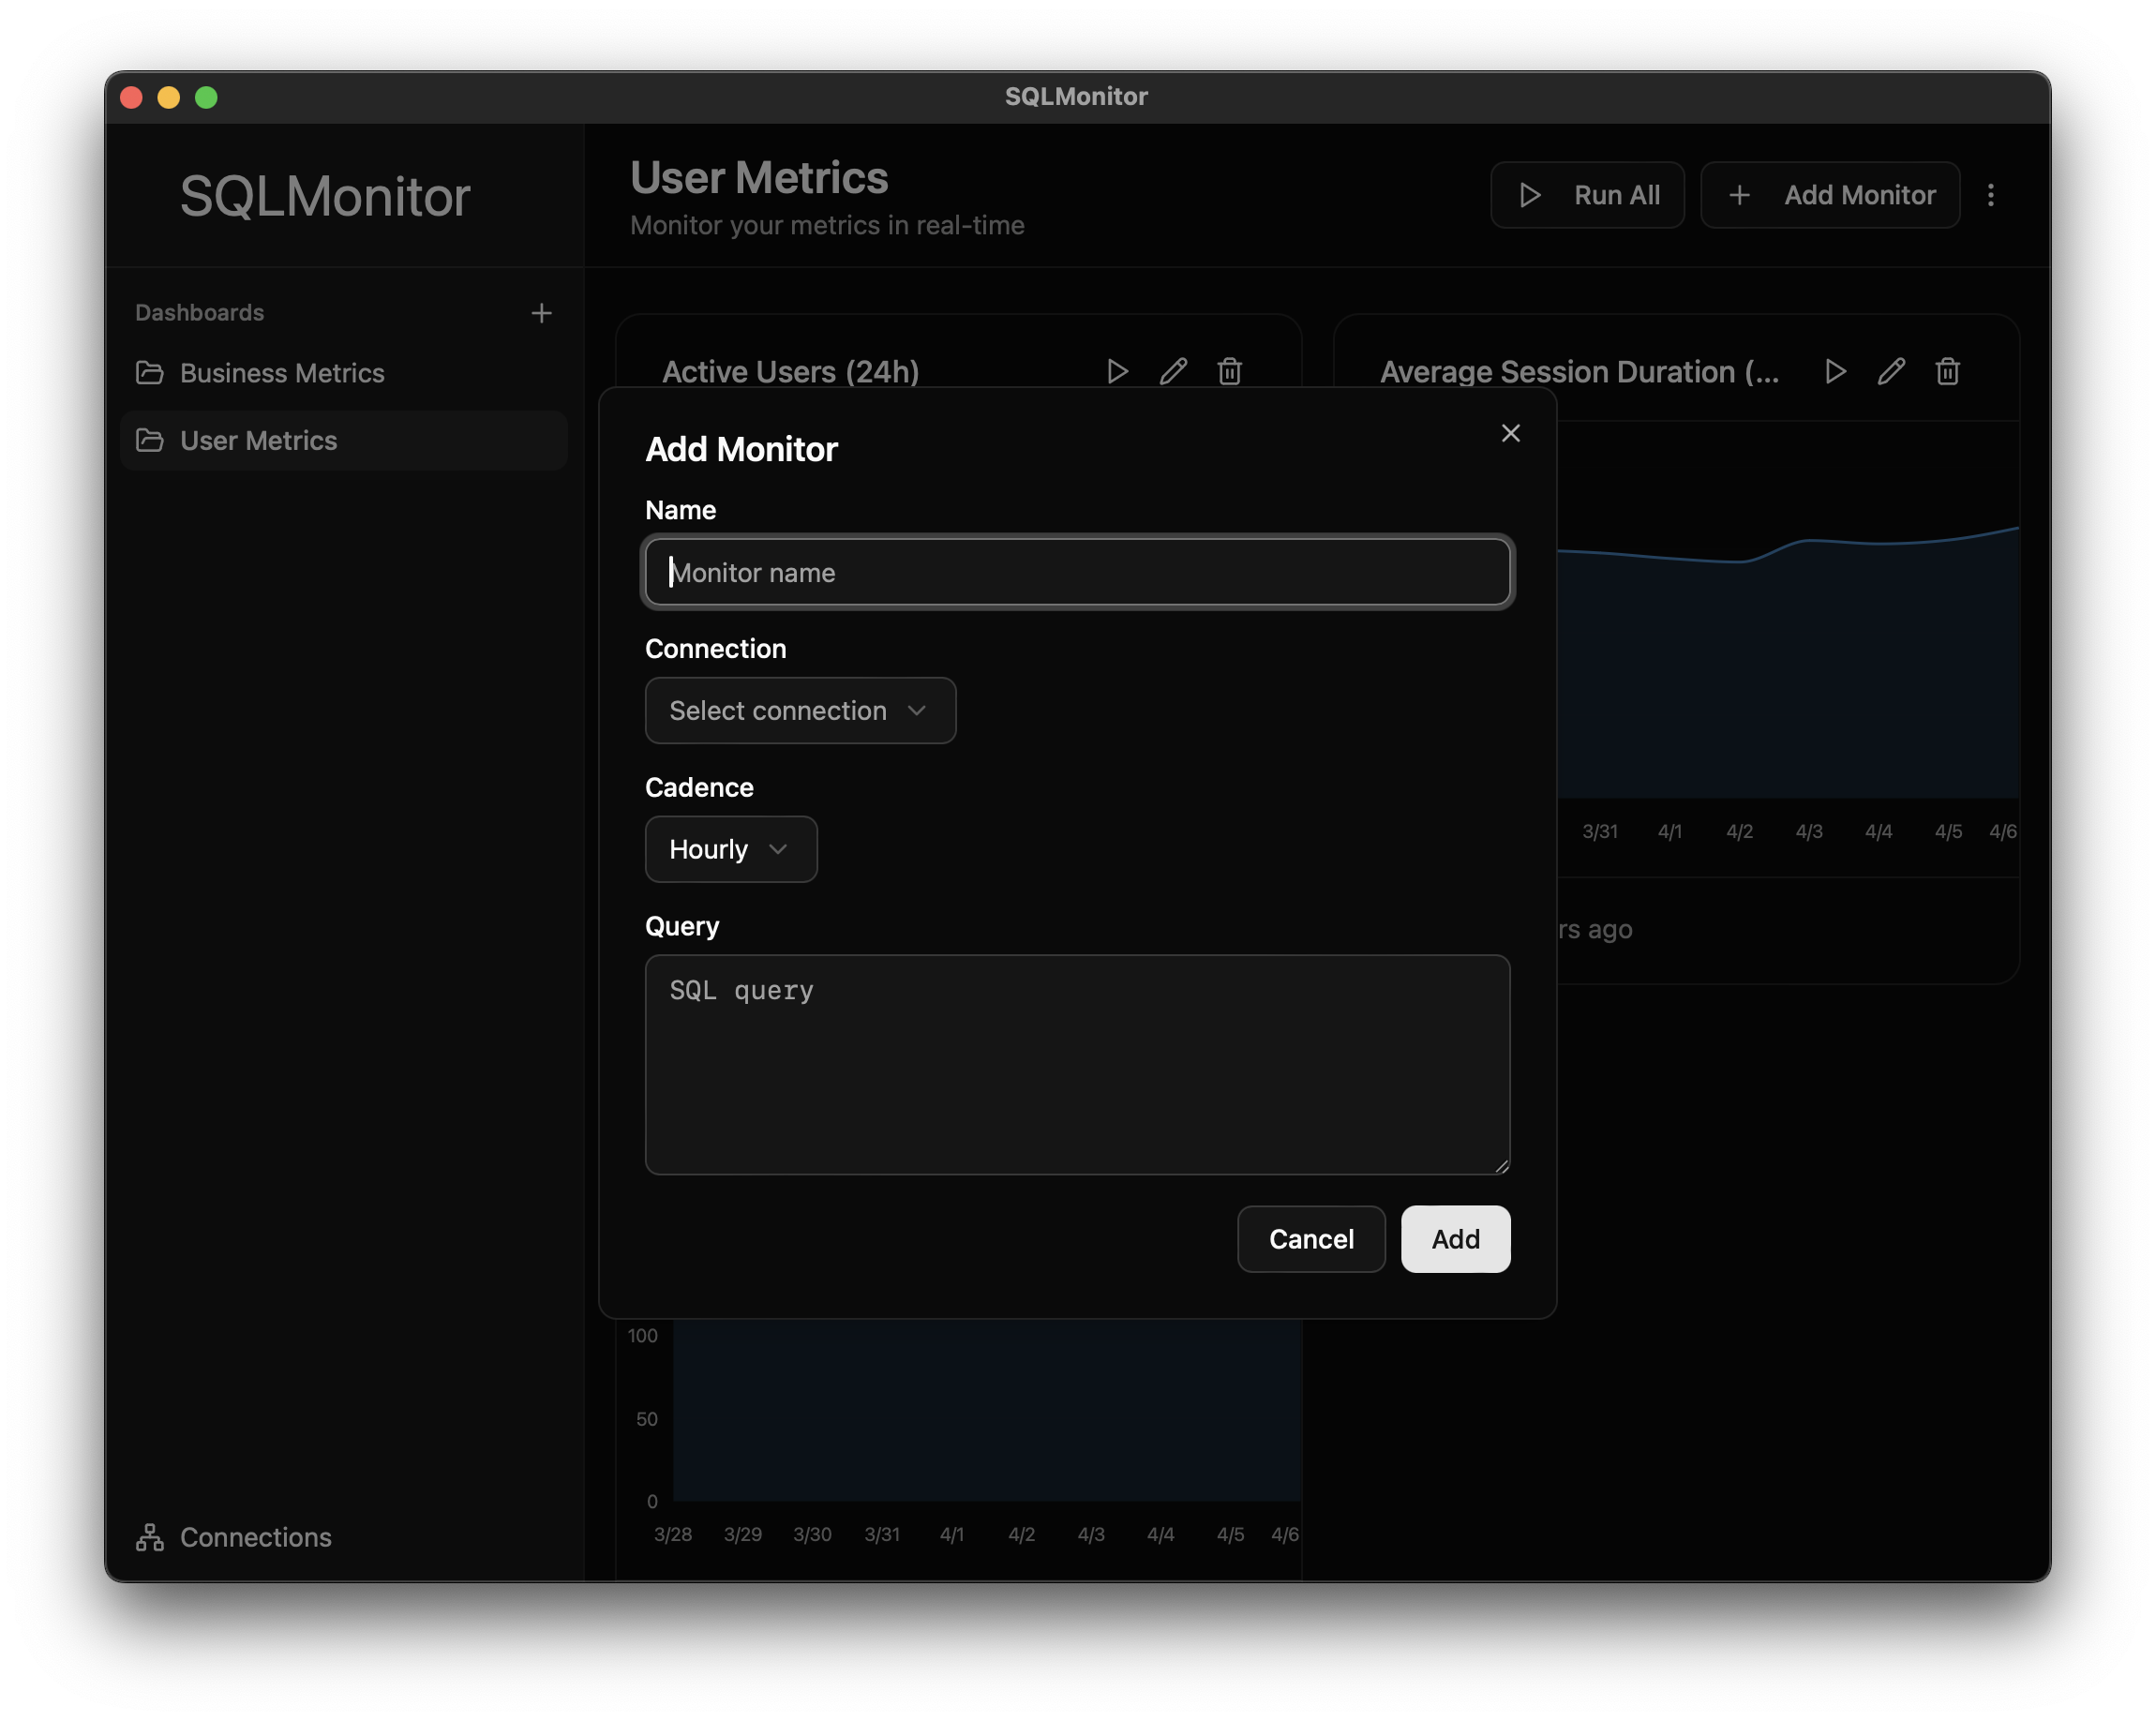Screen dimensions: 2156x1721
Task: Close the Add Monitor dialog
Action: click(1510, 433)
